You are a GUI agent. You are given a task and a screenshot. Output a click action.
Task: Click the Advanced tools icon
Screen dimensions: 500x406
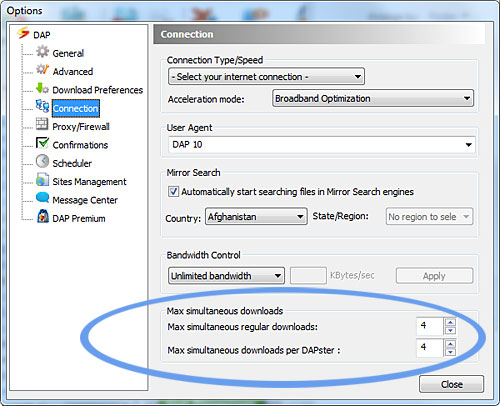[x=42, y=69]
